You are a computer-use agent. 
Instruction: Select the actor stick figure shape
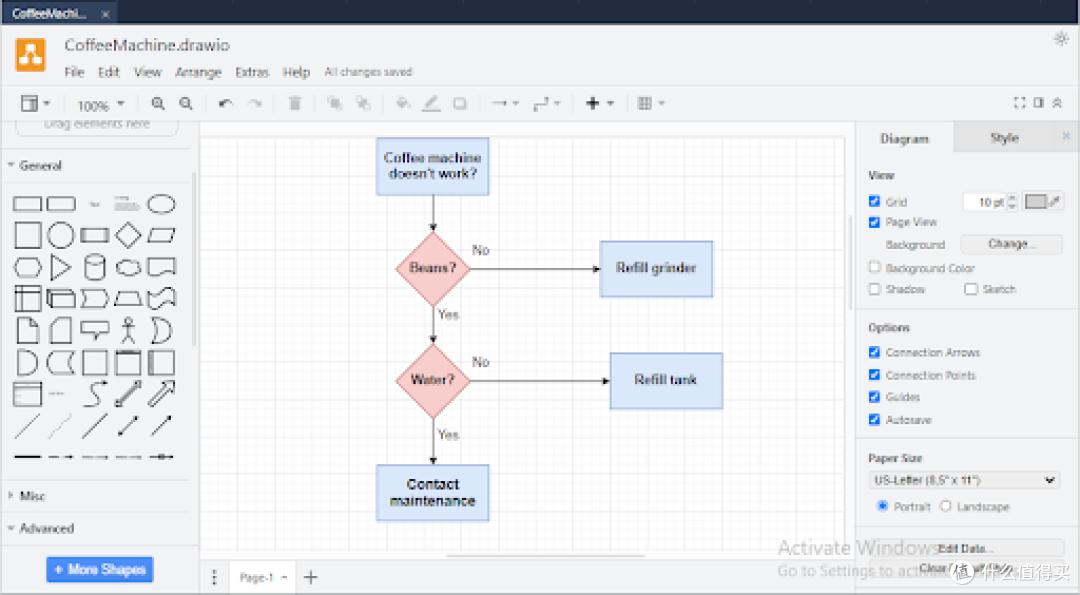point(128,330)
